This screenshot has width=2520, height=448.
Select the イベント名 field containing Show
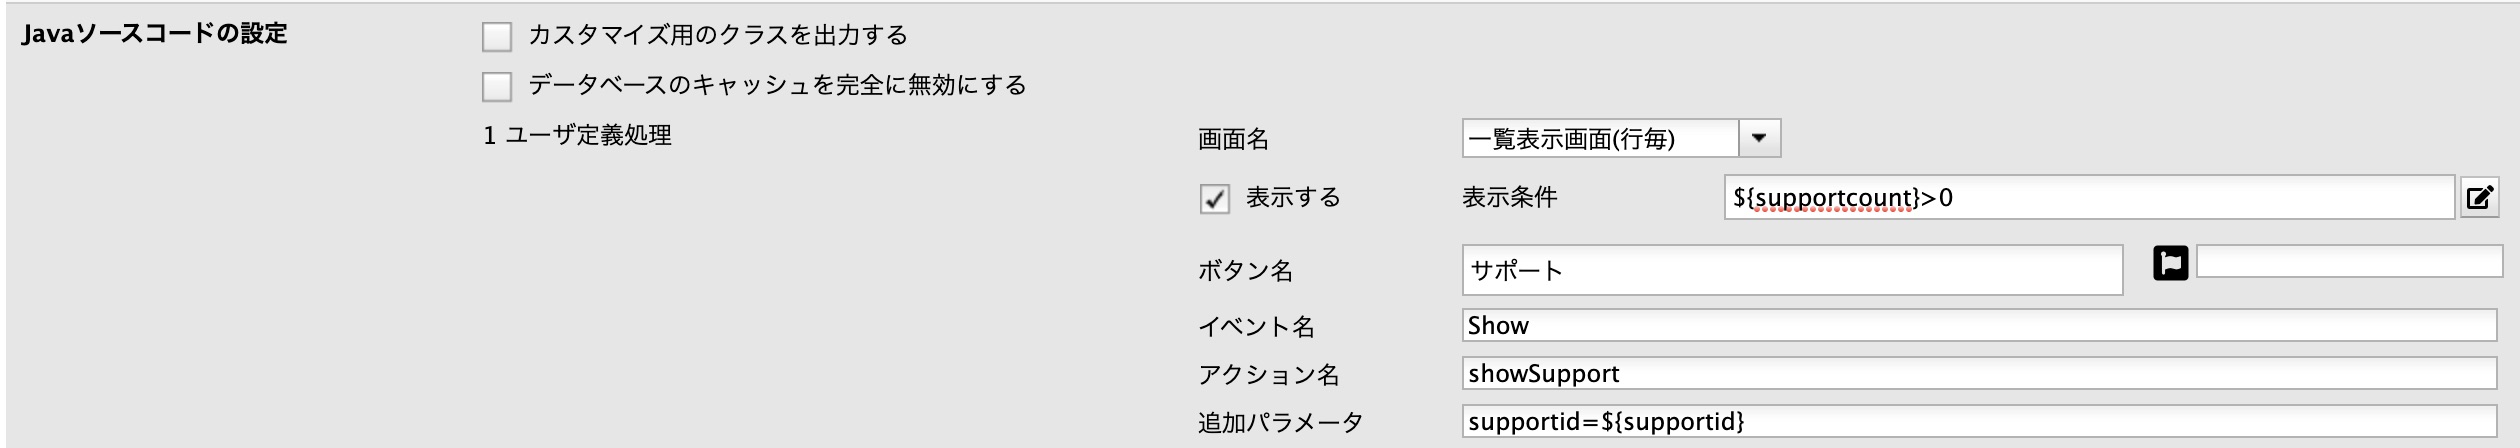click(1980, 325)
